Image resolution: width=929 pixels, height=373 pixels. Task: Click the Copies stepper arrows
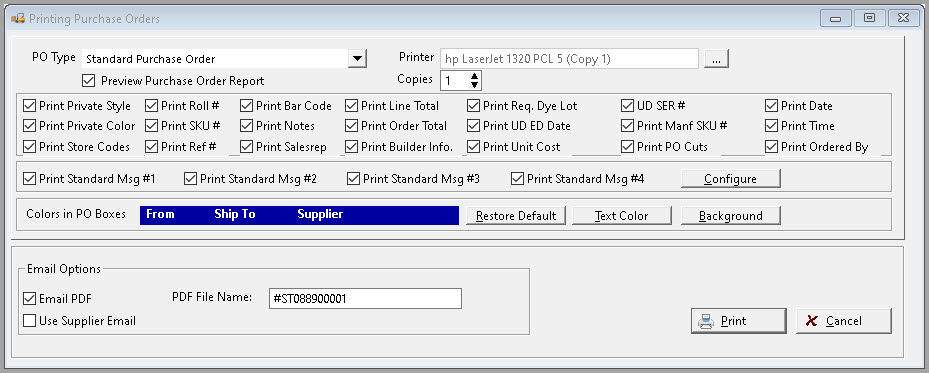tap(474, 80)
